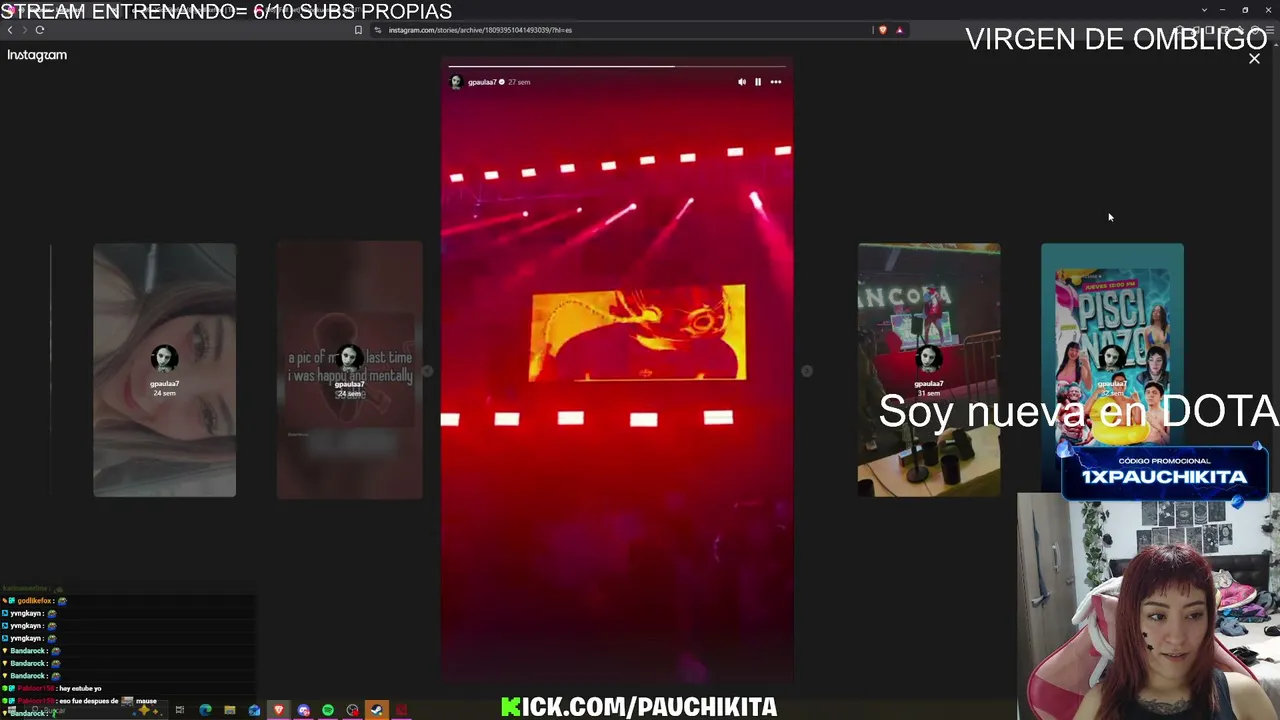
Task: Go back in the browser
Action: point(10,30)
